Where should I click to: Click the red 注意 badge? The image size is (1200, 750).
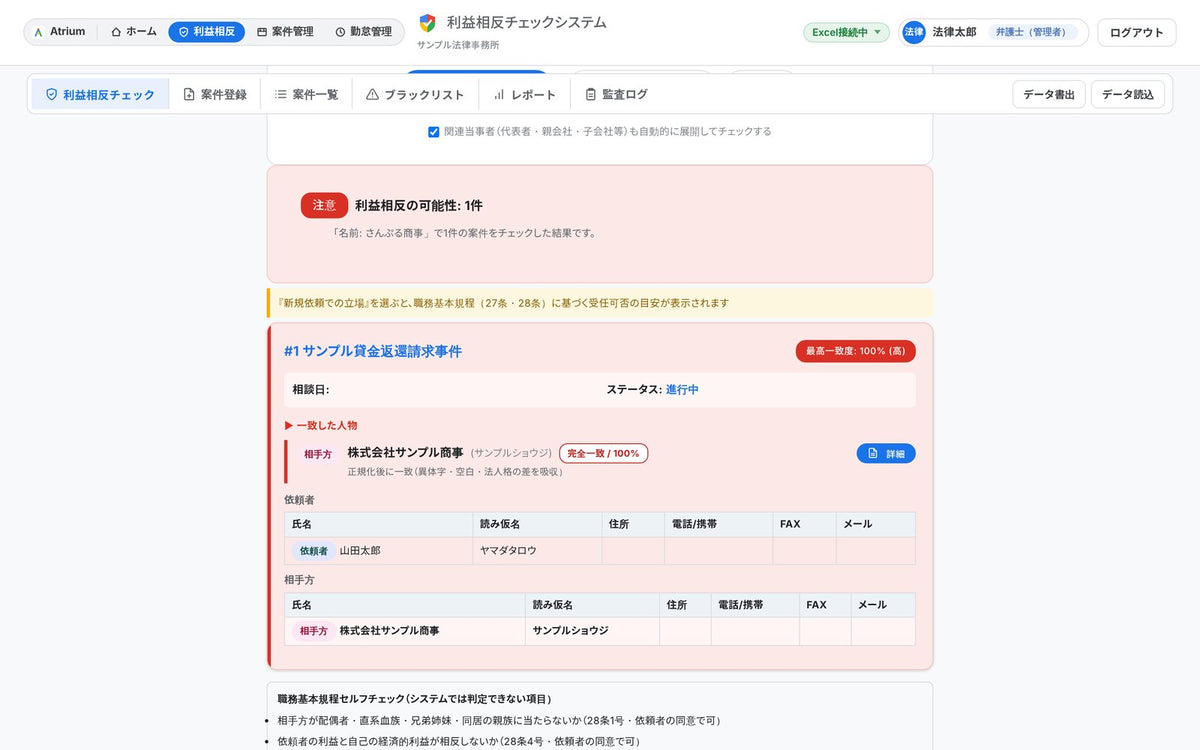(324, 205)
